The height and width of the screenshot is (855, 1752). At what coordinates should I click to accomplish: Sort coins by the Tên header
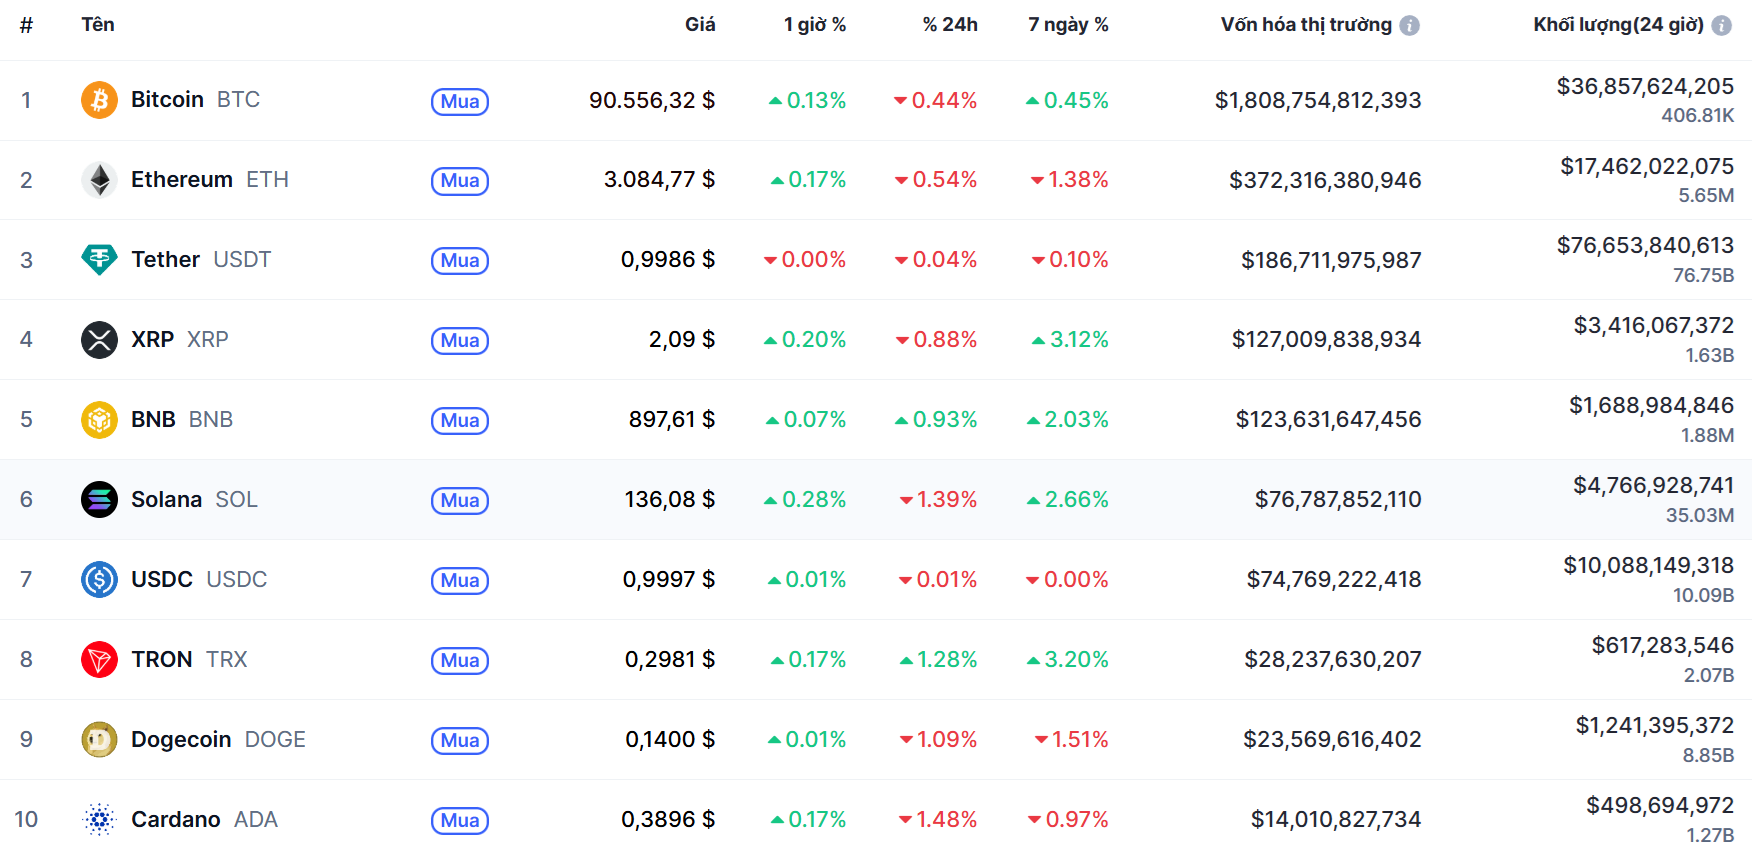(98, 25)
